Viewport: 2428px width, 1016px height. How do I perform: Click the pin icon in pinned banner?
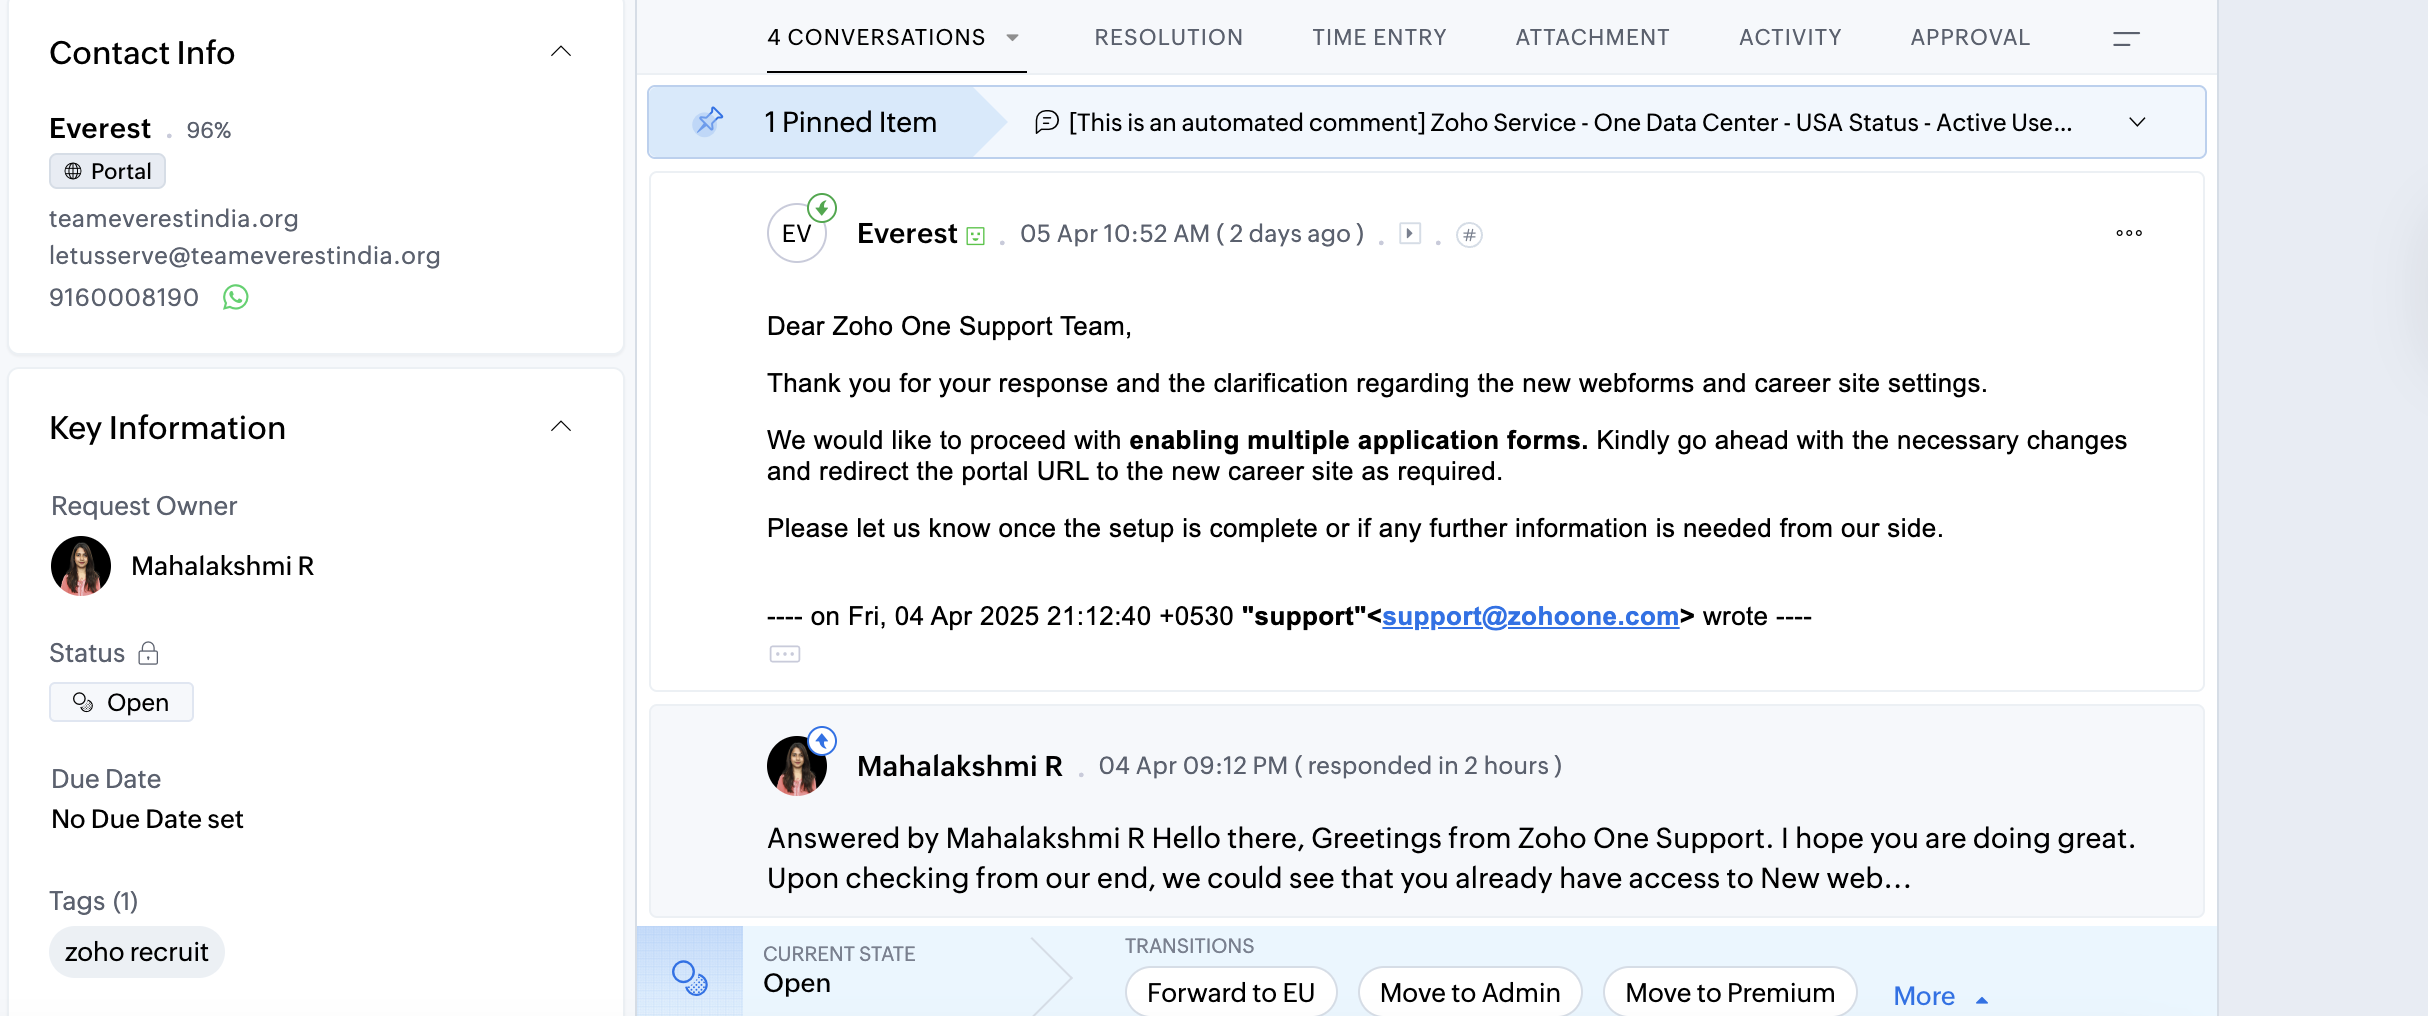pos(709,122)
